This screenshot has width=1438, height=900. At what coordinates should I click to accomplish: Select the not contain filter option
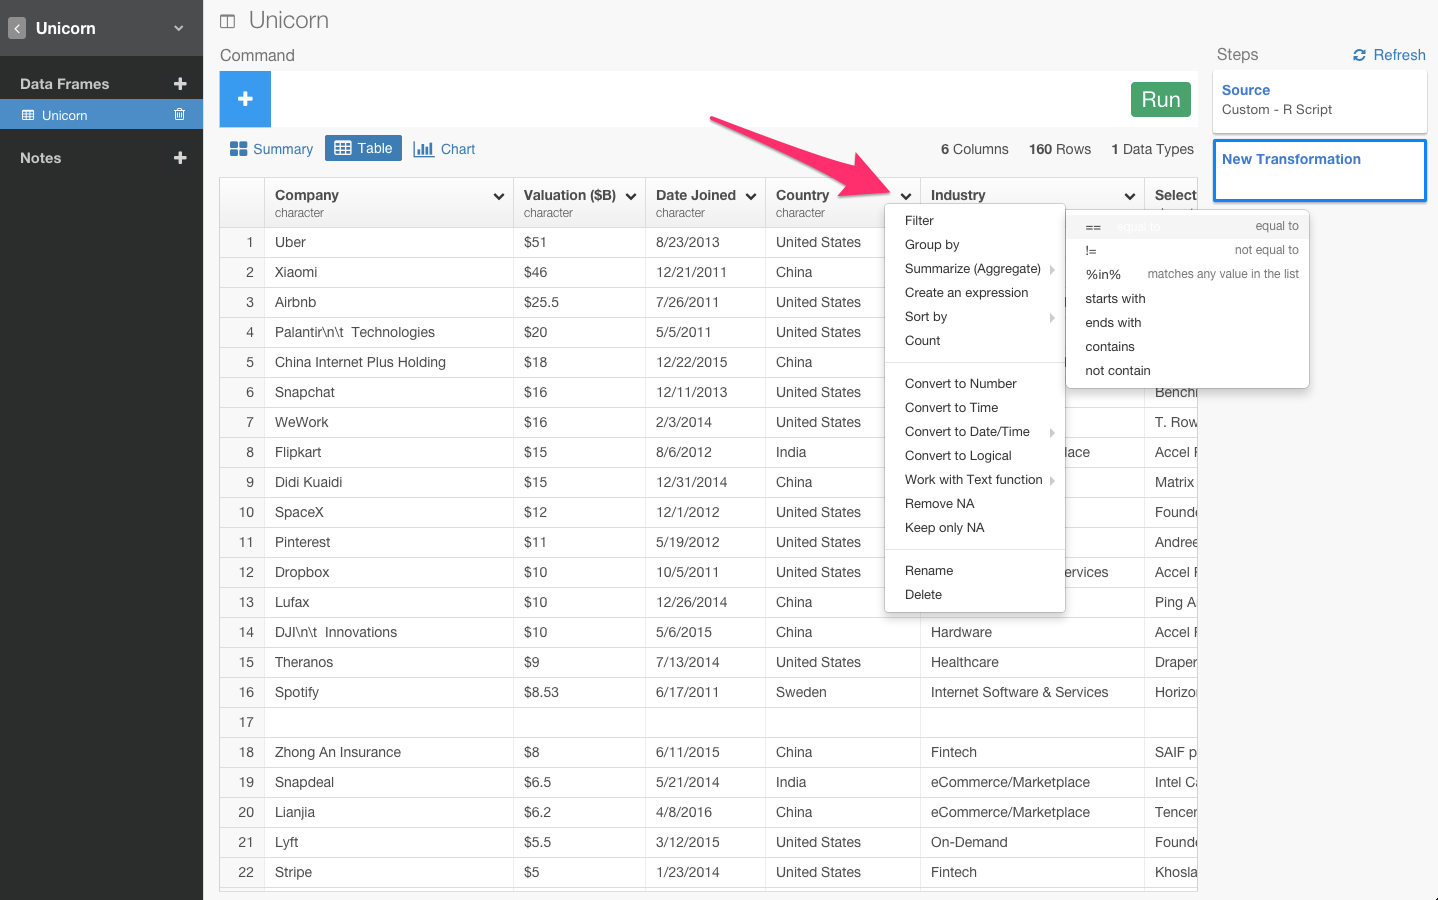pyautogui.click(x=1187, y=371)
